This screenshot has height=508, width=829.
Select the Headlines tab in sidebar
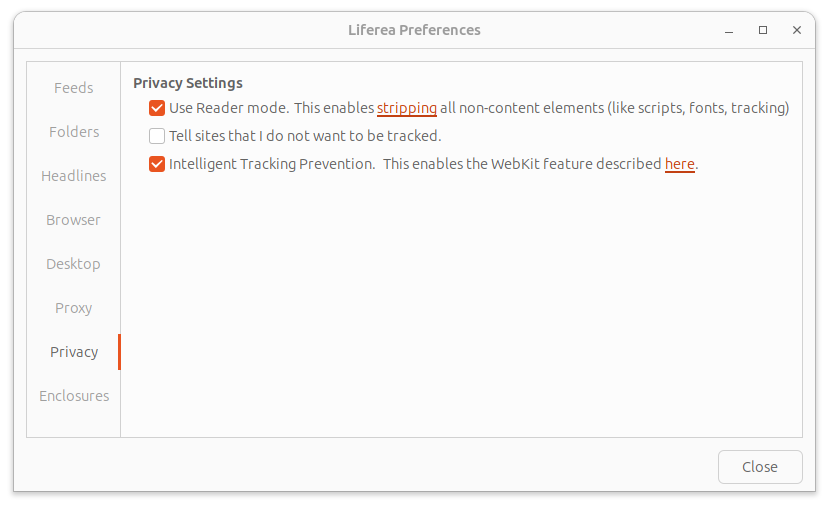74,176
